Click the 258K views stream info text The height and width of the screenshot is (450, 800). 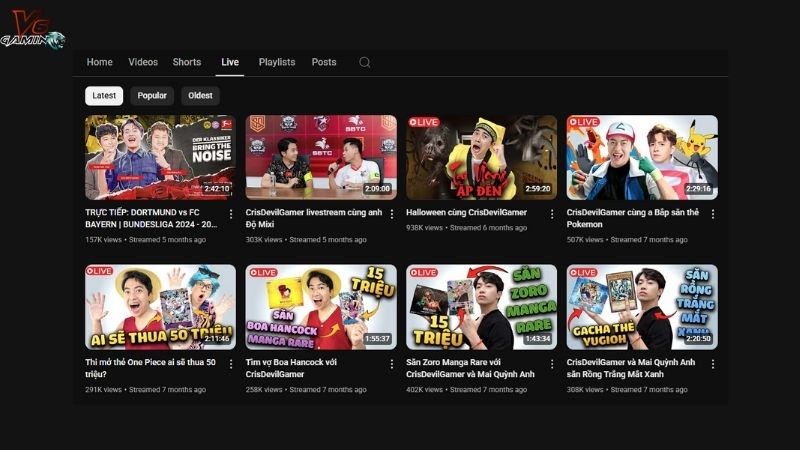point(306,389)
